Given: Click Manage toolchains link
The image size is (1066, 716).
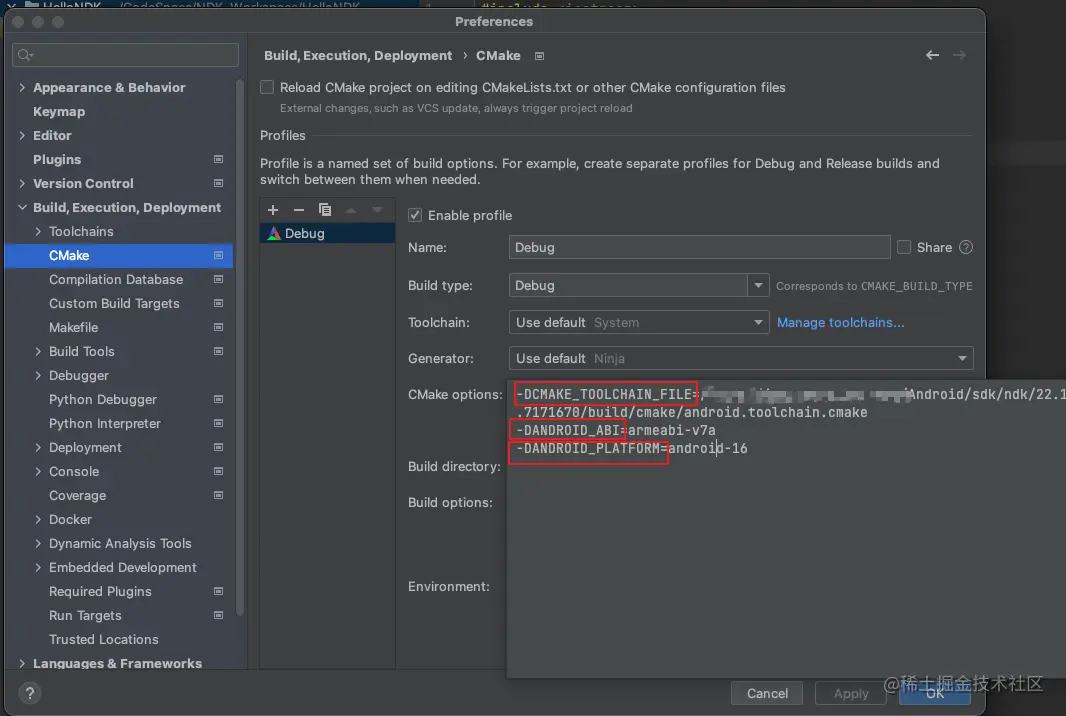Looking at the screenshot, I should [x=840, y=322].
